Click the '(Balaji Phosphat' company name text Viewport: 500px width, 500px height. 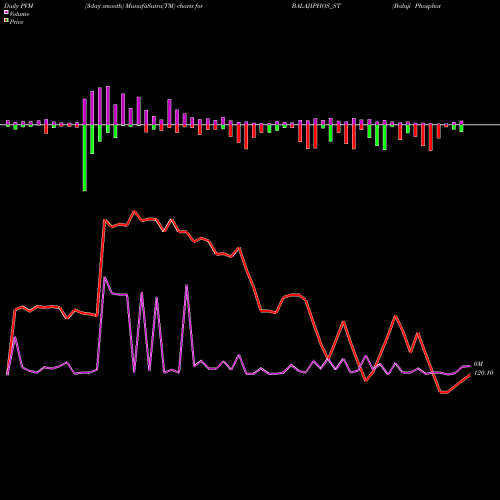click(x=416, y=6)
